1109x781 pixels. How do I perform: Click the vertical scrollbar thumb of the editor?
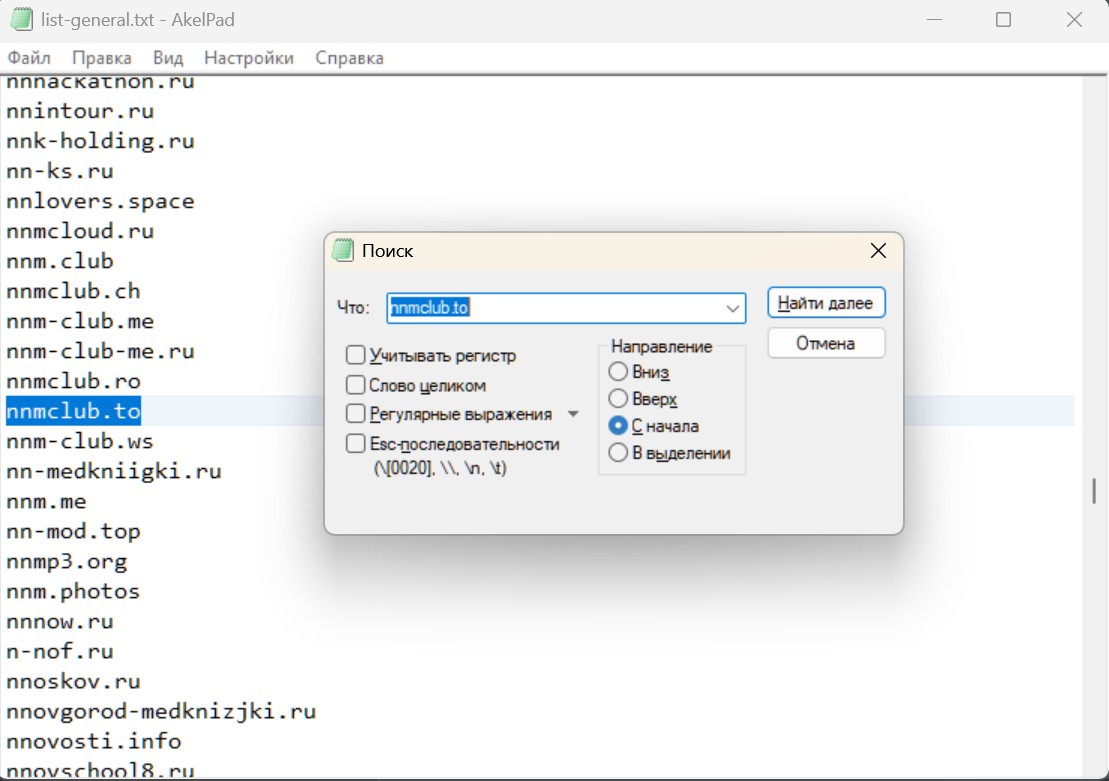point(1093,491)
